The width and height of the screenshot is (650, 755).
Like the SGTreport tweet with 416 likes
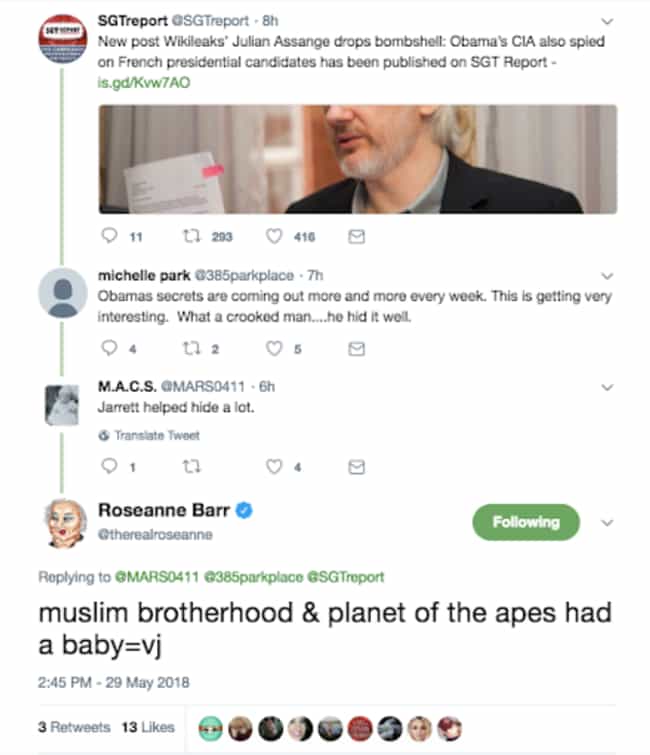(x=274, y=236)
